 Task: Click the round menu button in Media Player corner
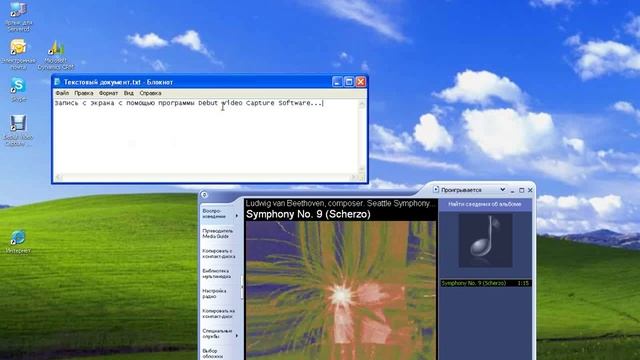pyautogui.click(x=204, y=195)
